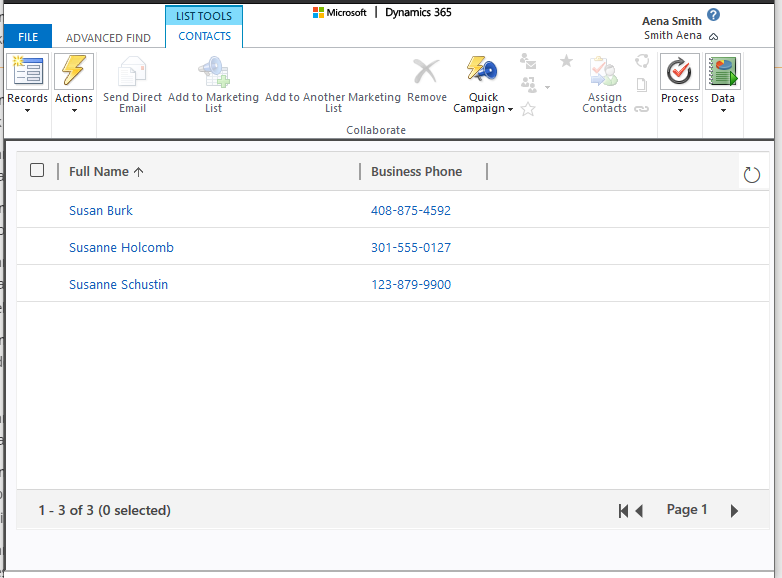The width and height of the screenshot is (782, 578).
Task: Sort by Business Phone column header
Action: [416, 172]
